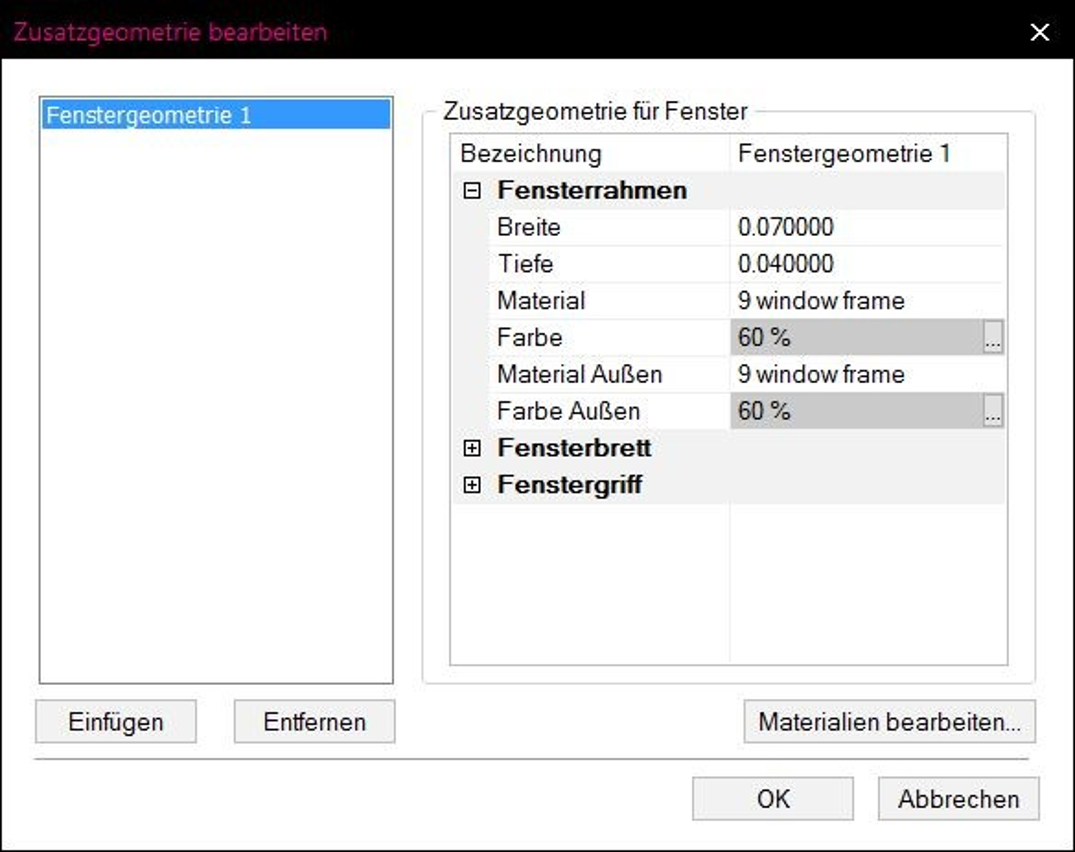
Task: Change Material value 9 window frame
Action: (x=867, y=301)
